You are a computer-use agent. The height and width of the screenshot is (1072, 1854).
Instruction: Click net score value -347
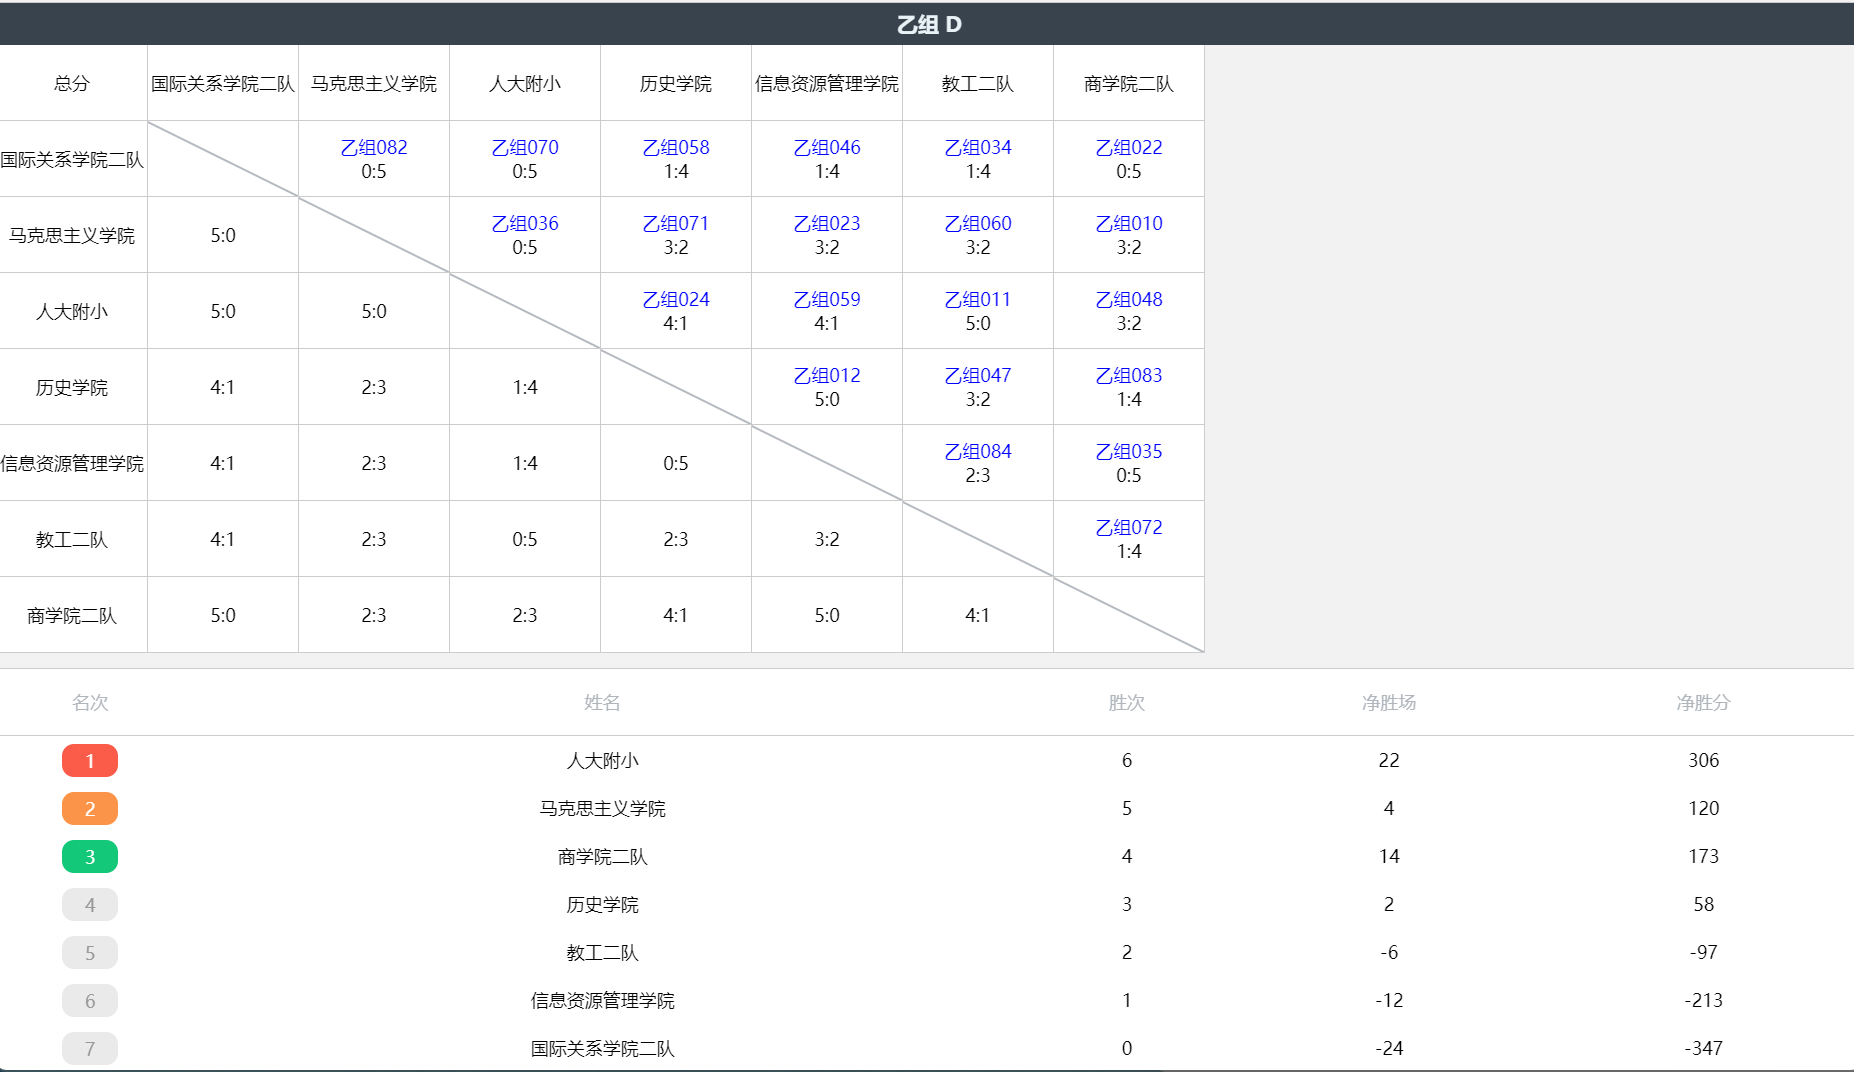1704,1048
